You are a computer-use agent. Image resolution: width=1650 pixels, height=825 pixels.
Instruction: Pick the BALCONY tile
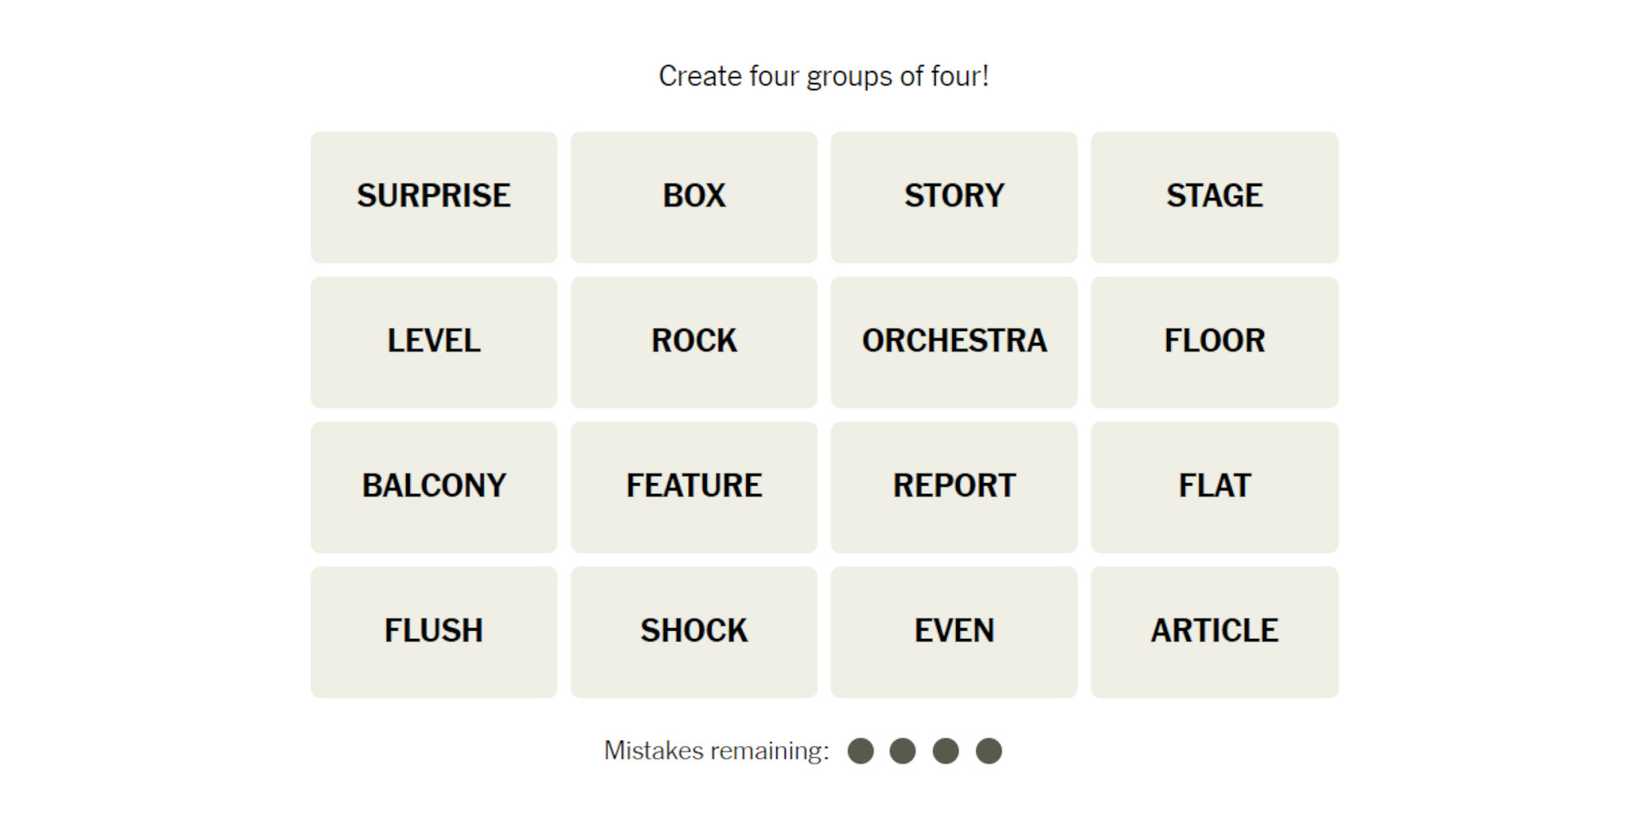pos(433,487)
